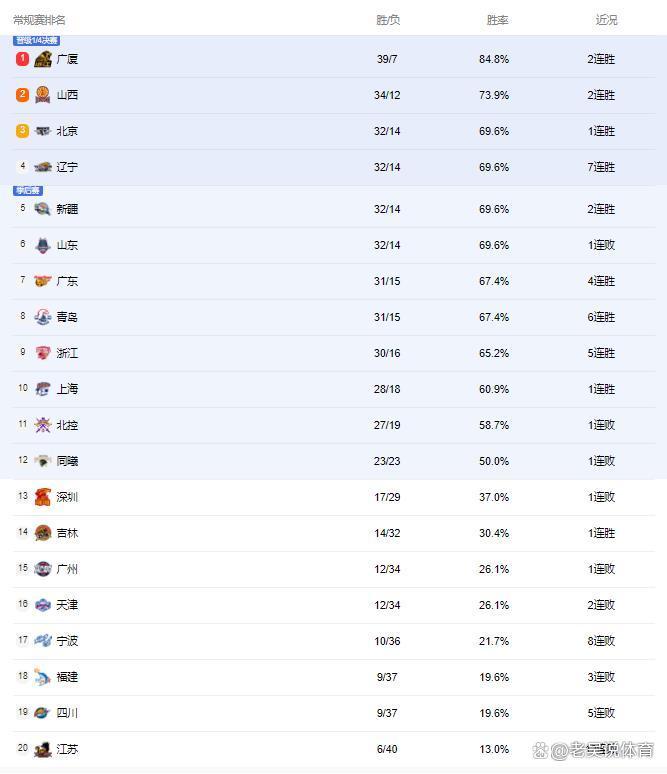667x774 pixels.
Task: Select the 近况 column header
Action: coord(606,20)
